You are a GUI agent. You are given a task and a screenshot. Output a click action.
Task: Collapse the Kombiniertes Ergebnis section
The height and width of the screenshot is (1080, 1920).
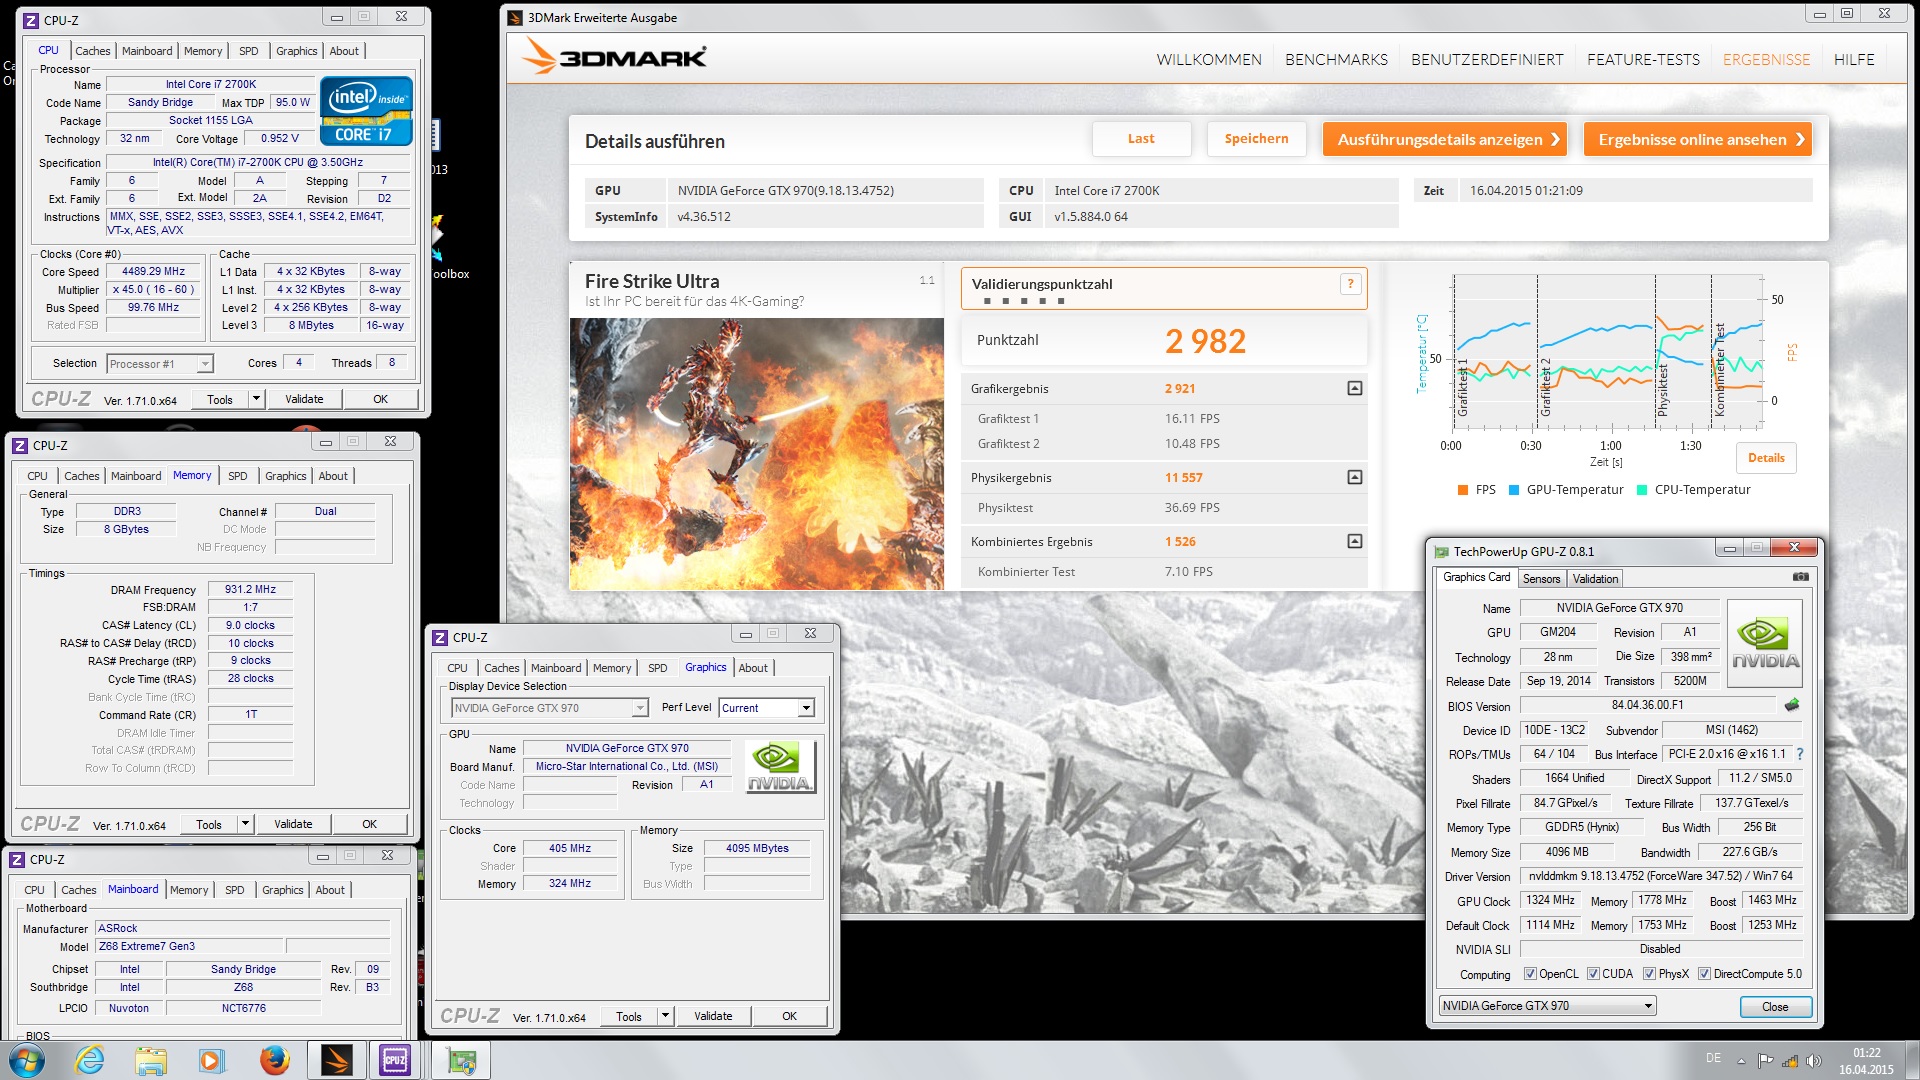pos(1354,541)
